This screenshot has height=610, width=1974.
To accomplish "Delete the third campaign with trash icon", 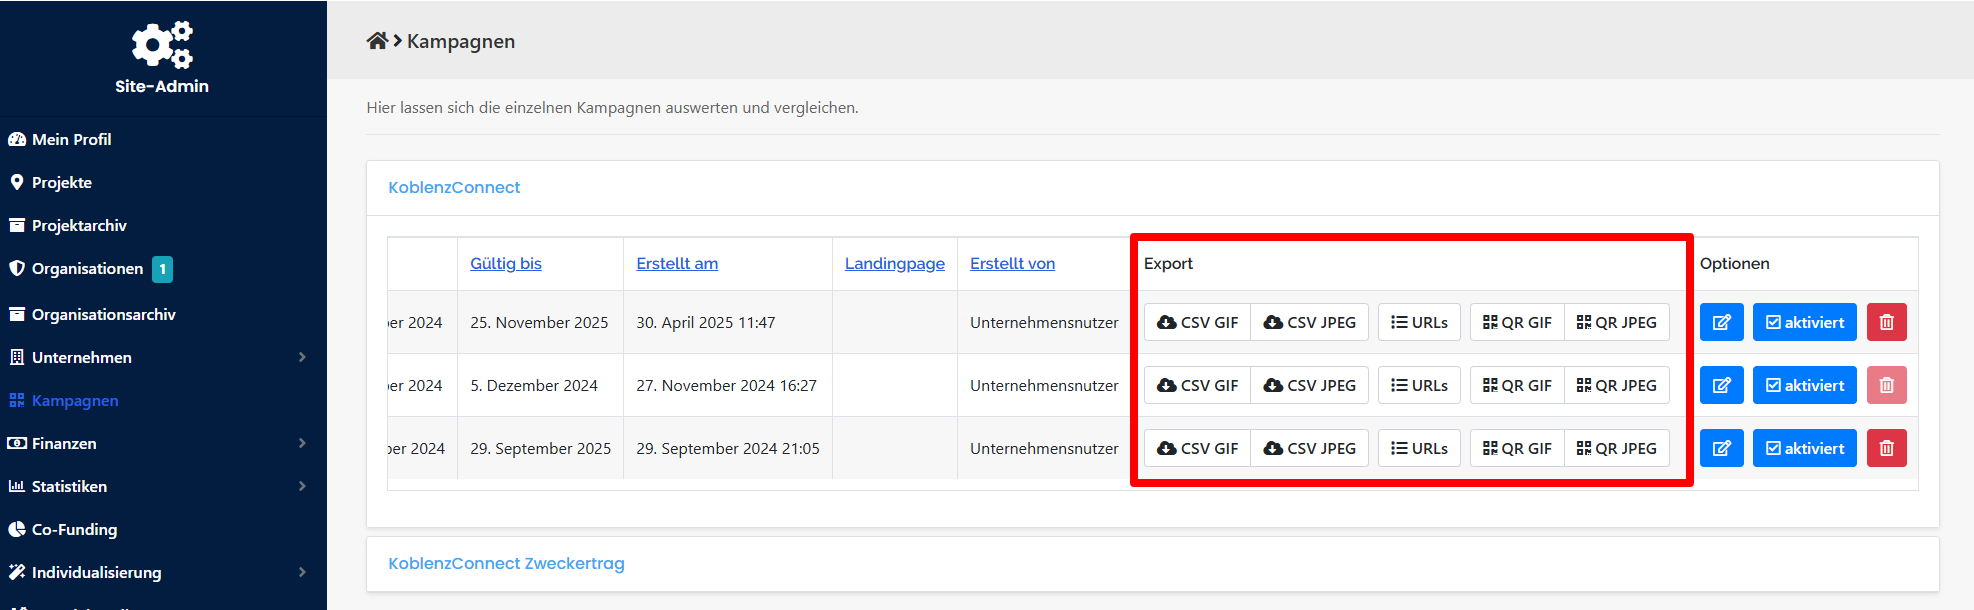I will tap(1886, 448).
